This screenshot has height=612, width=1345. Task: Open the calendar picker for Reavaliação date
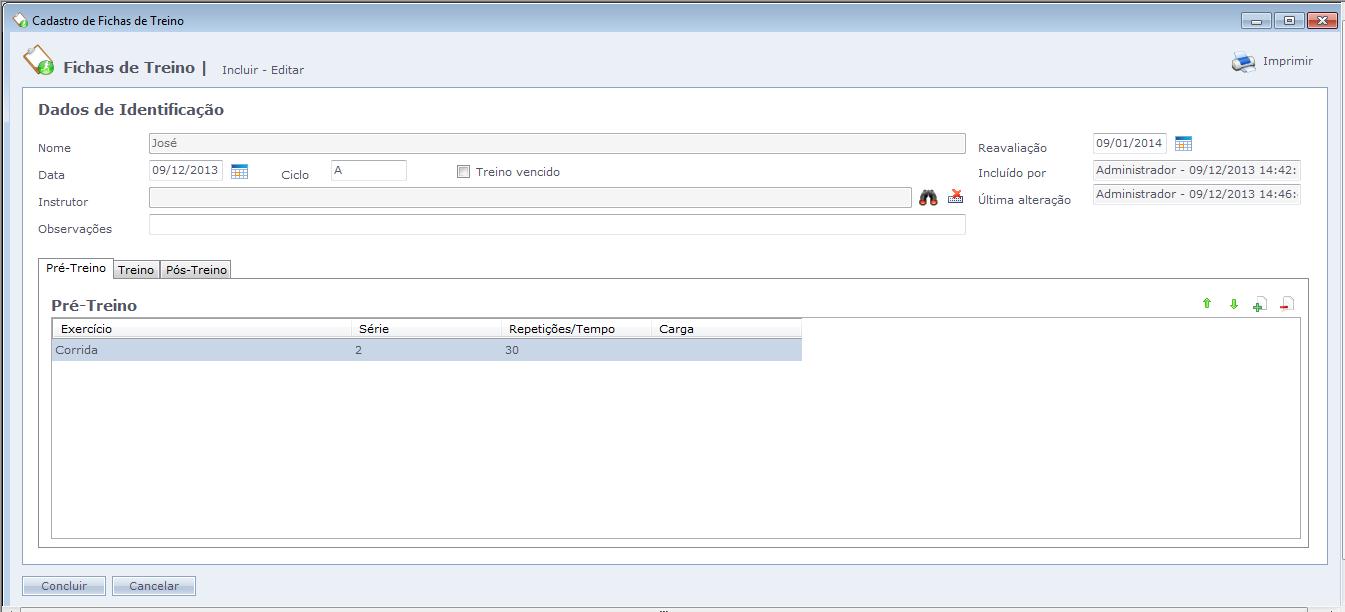[x=1183, y=144]
